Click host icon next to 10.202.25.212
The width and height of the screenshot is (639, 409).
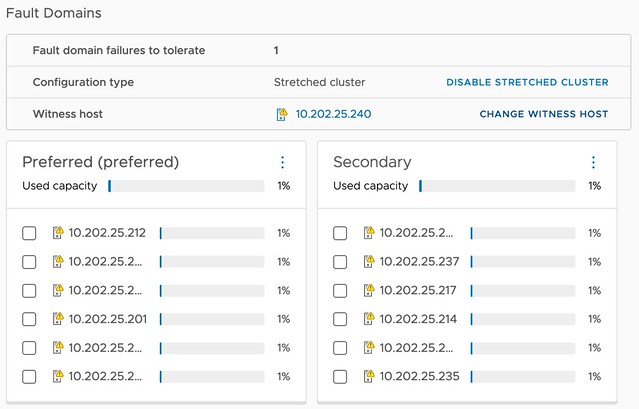59,233
